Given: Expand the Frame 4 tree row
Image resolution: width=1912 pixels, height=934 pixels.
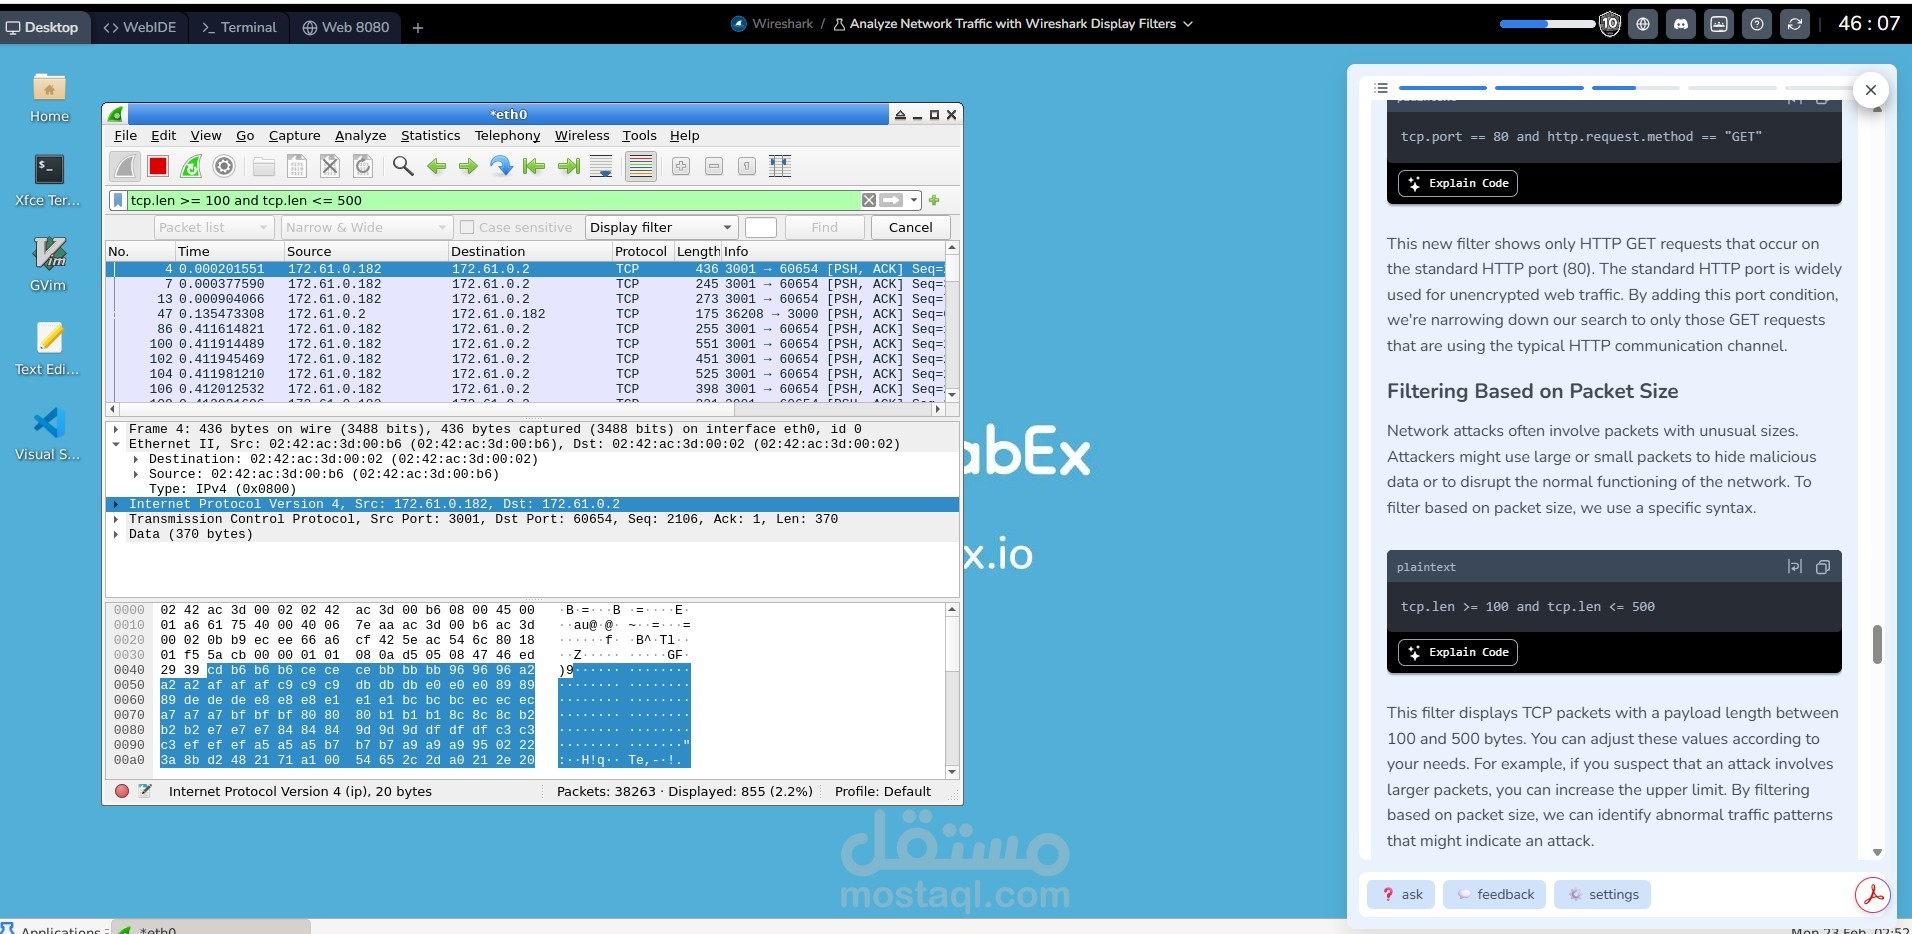Looking at the screenshot, I should [x=117, y=429].
